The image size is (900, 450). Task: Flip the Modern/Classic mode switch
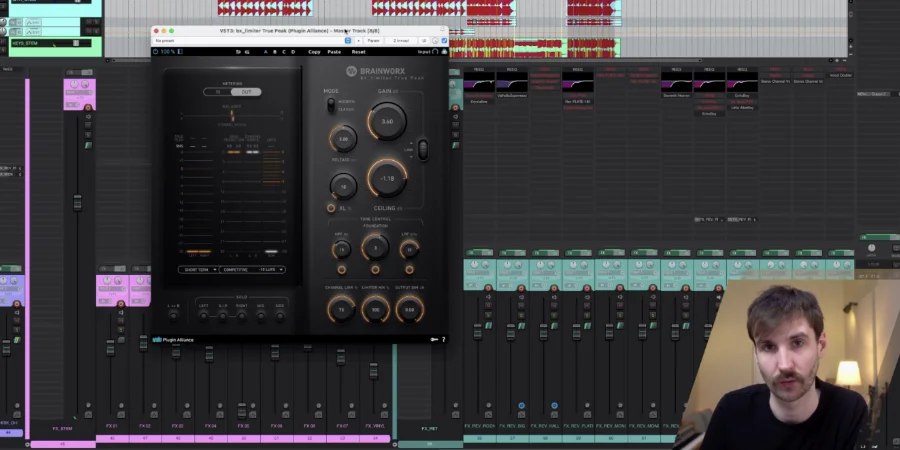click(331, 105)
